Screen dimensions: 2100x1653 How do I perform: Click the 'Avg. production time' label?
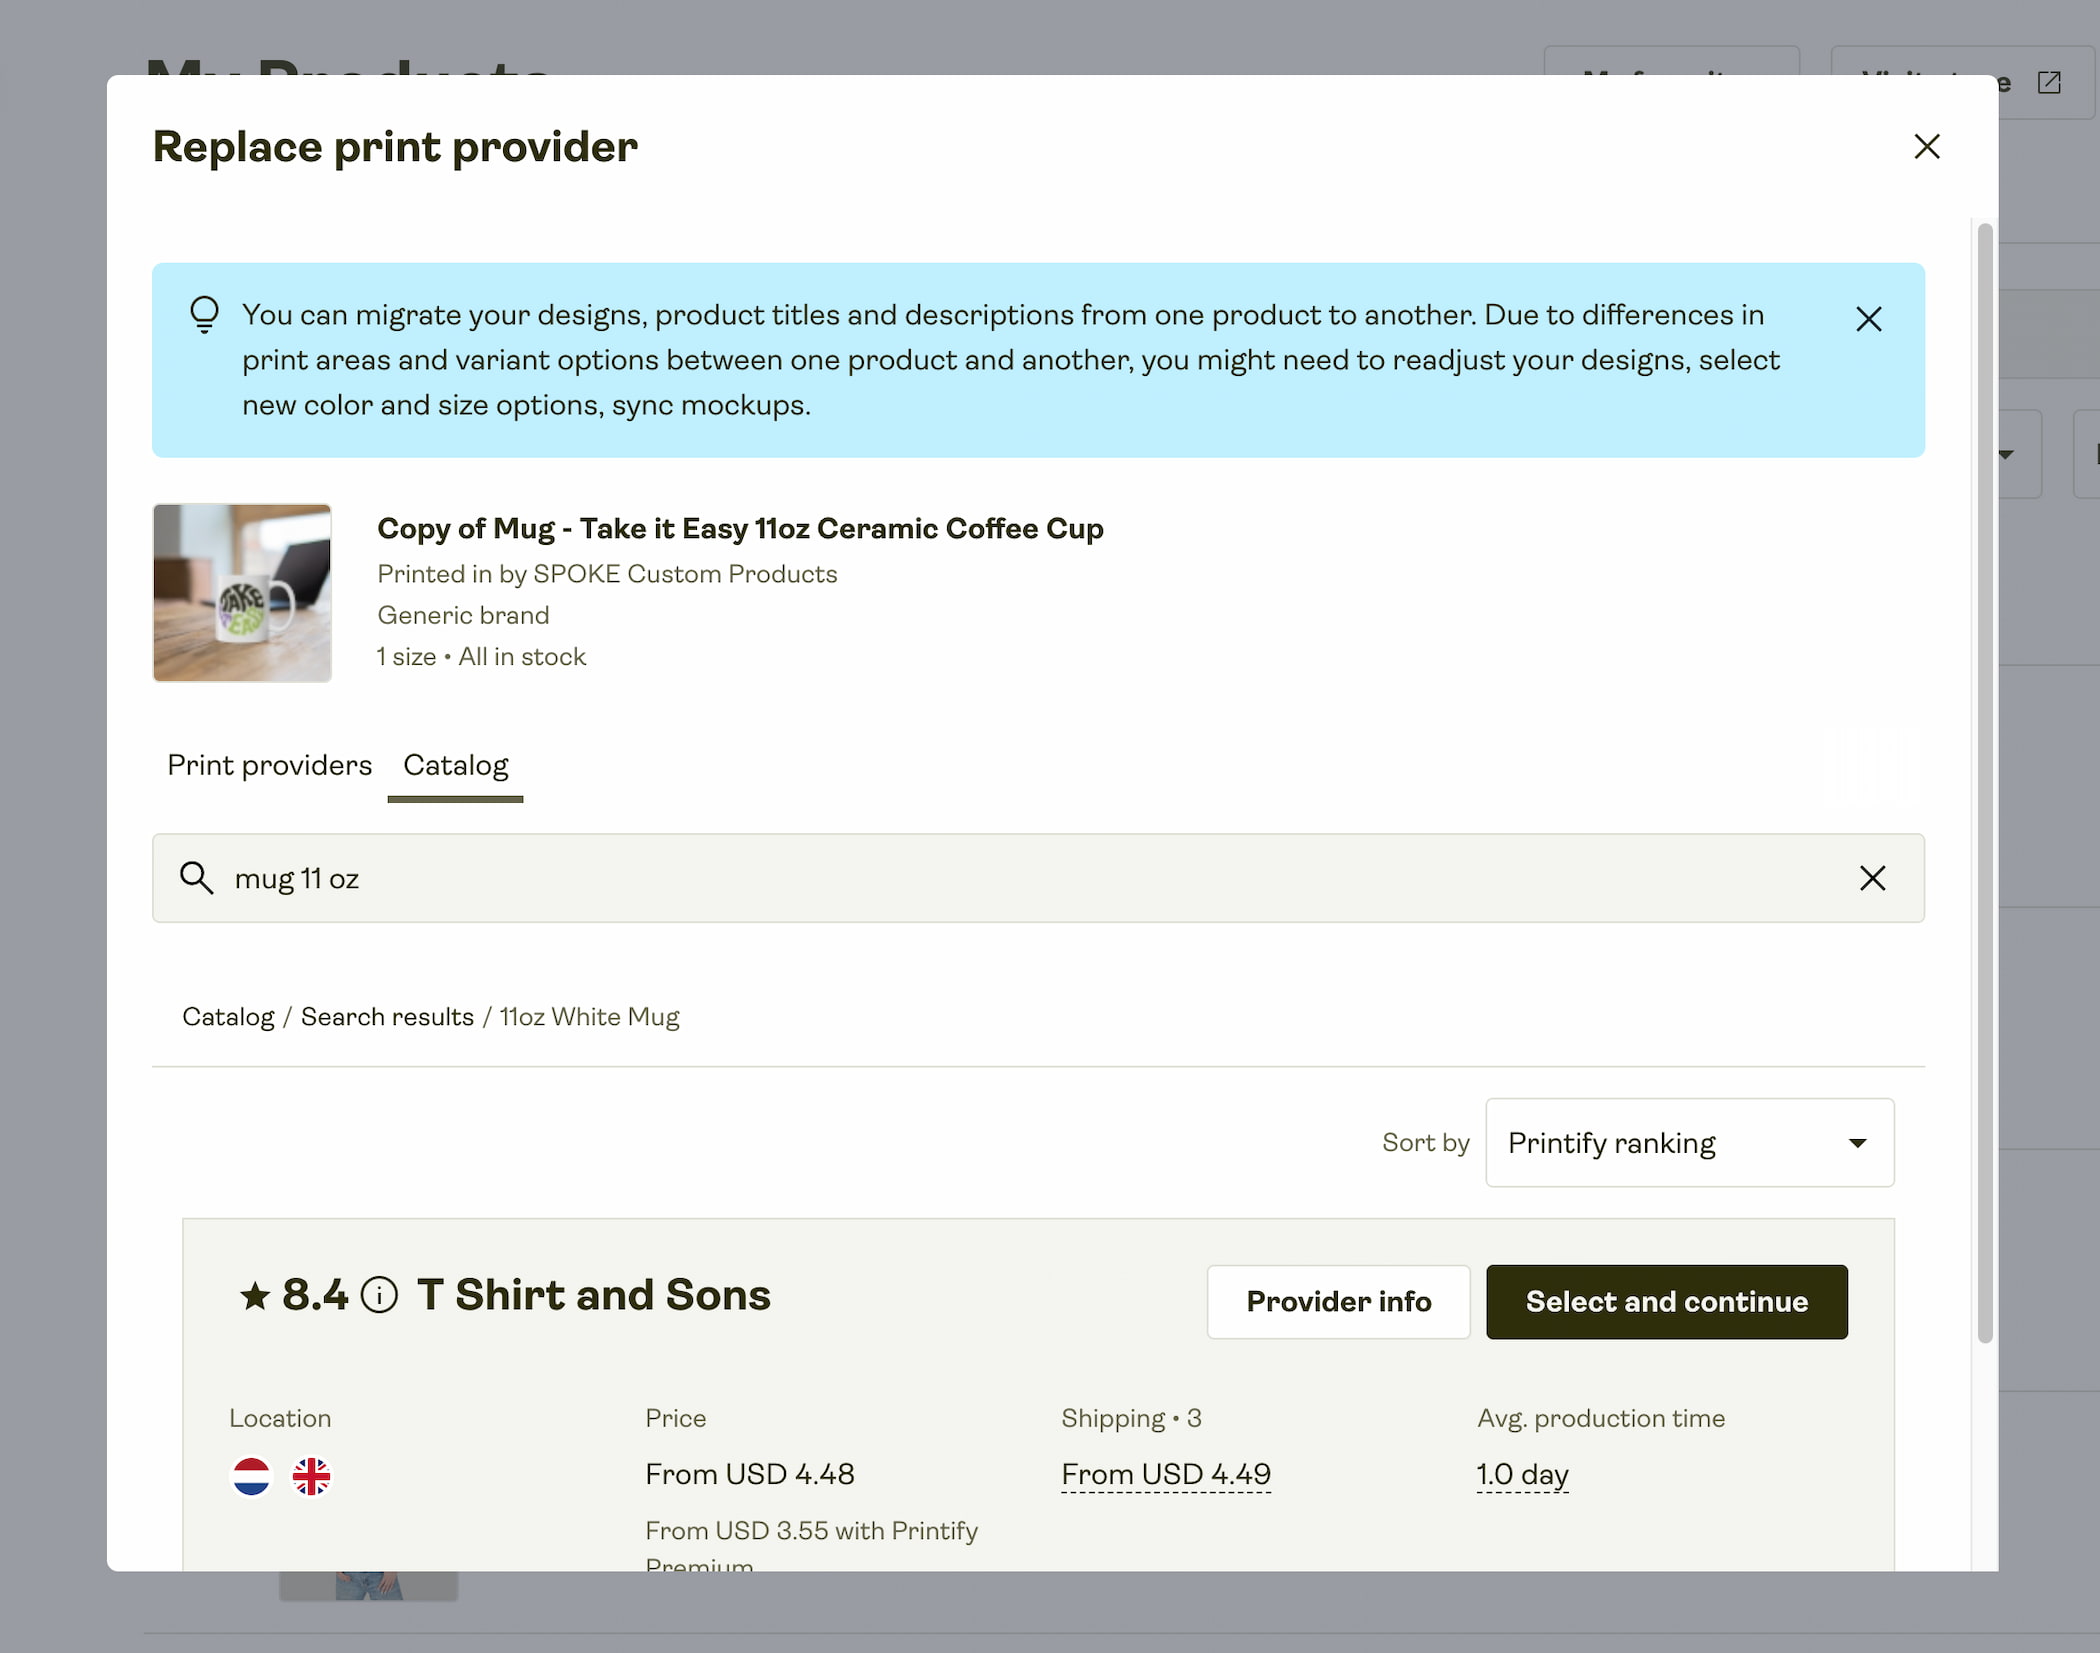1601,1418
